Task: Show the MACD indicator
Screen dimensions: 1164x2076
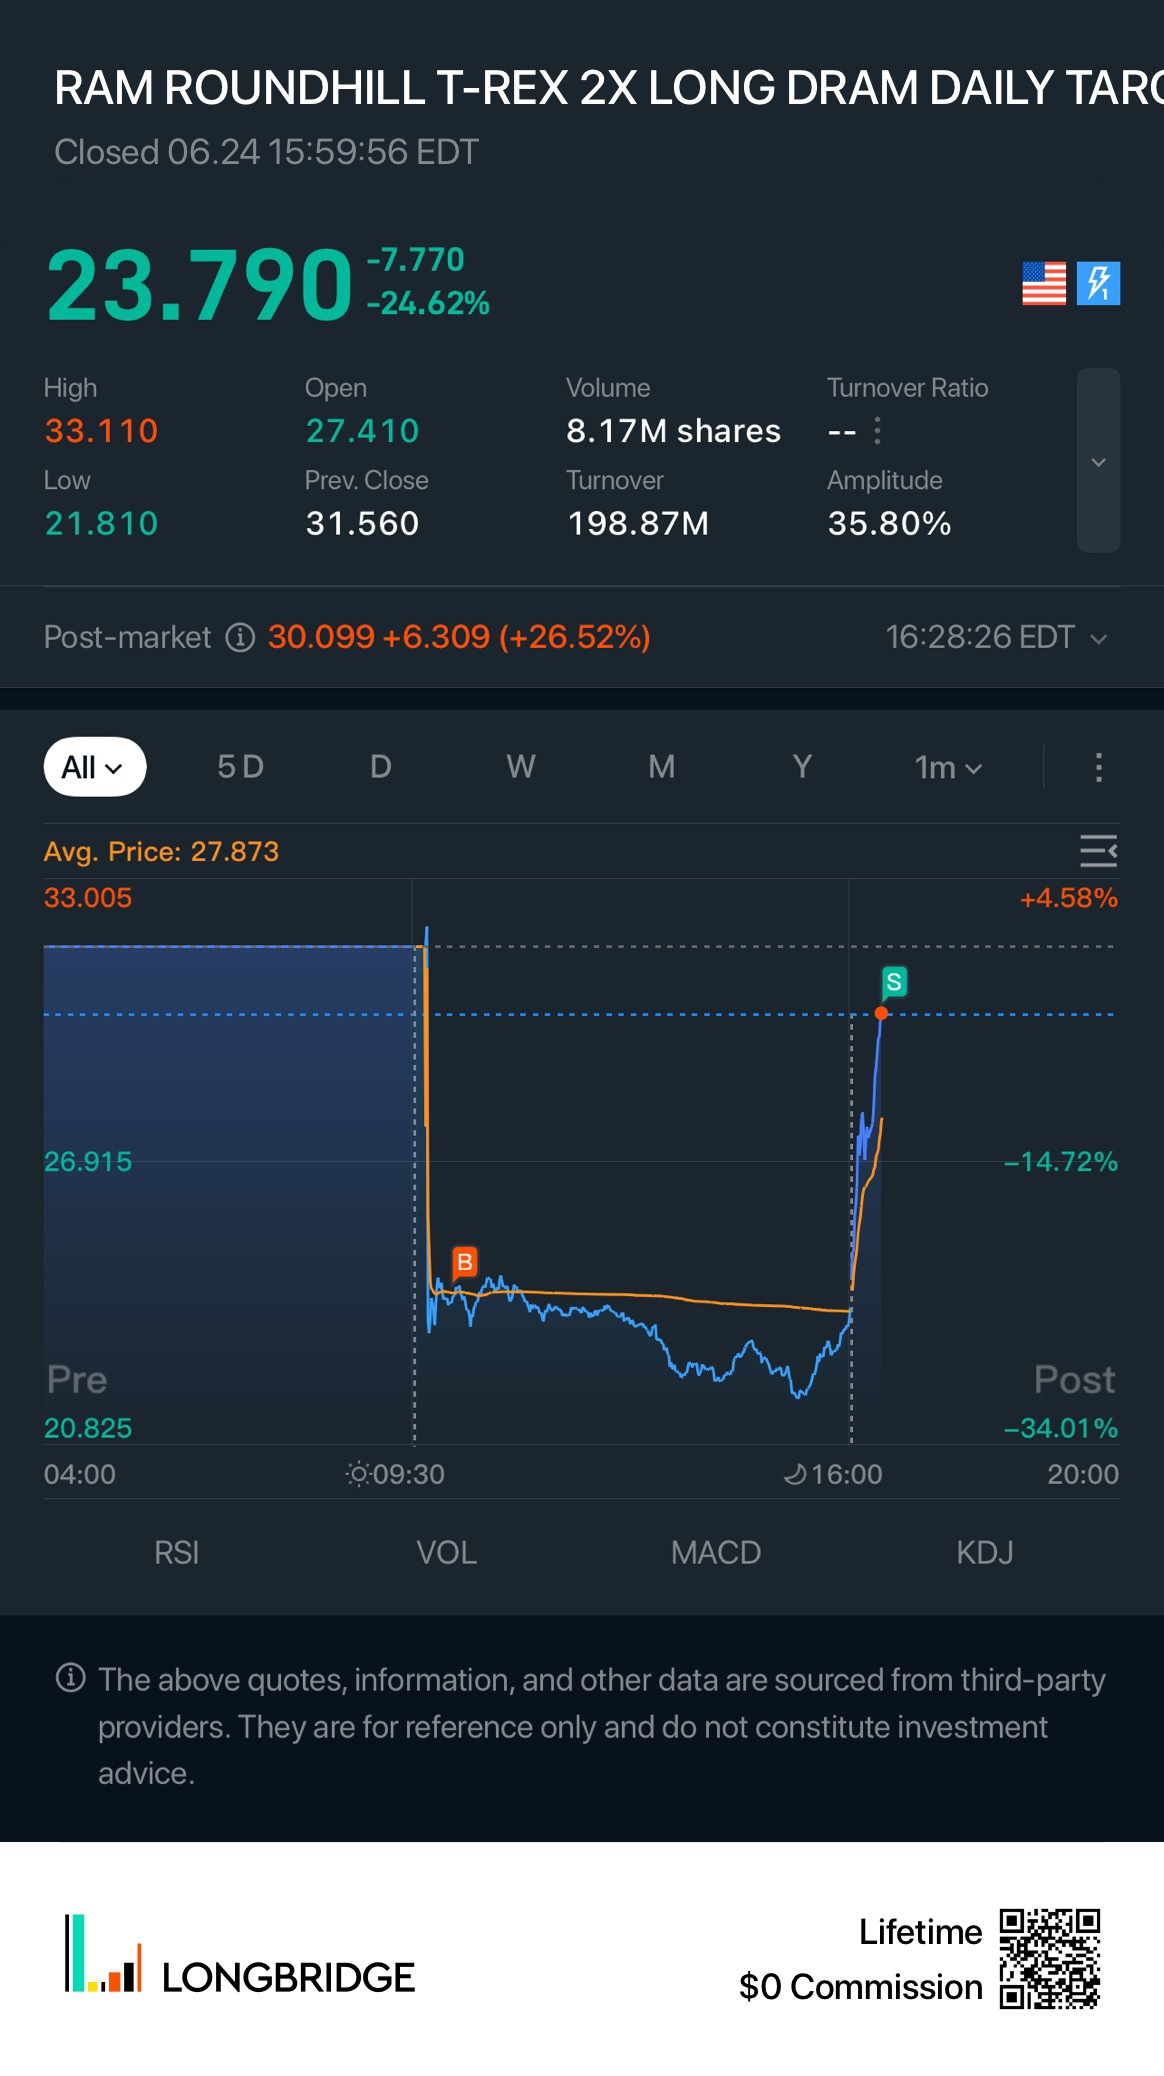Action: coord(716,1553)
